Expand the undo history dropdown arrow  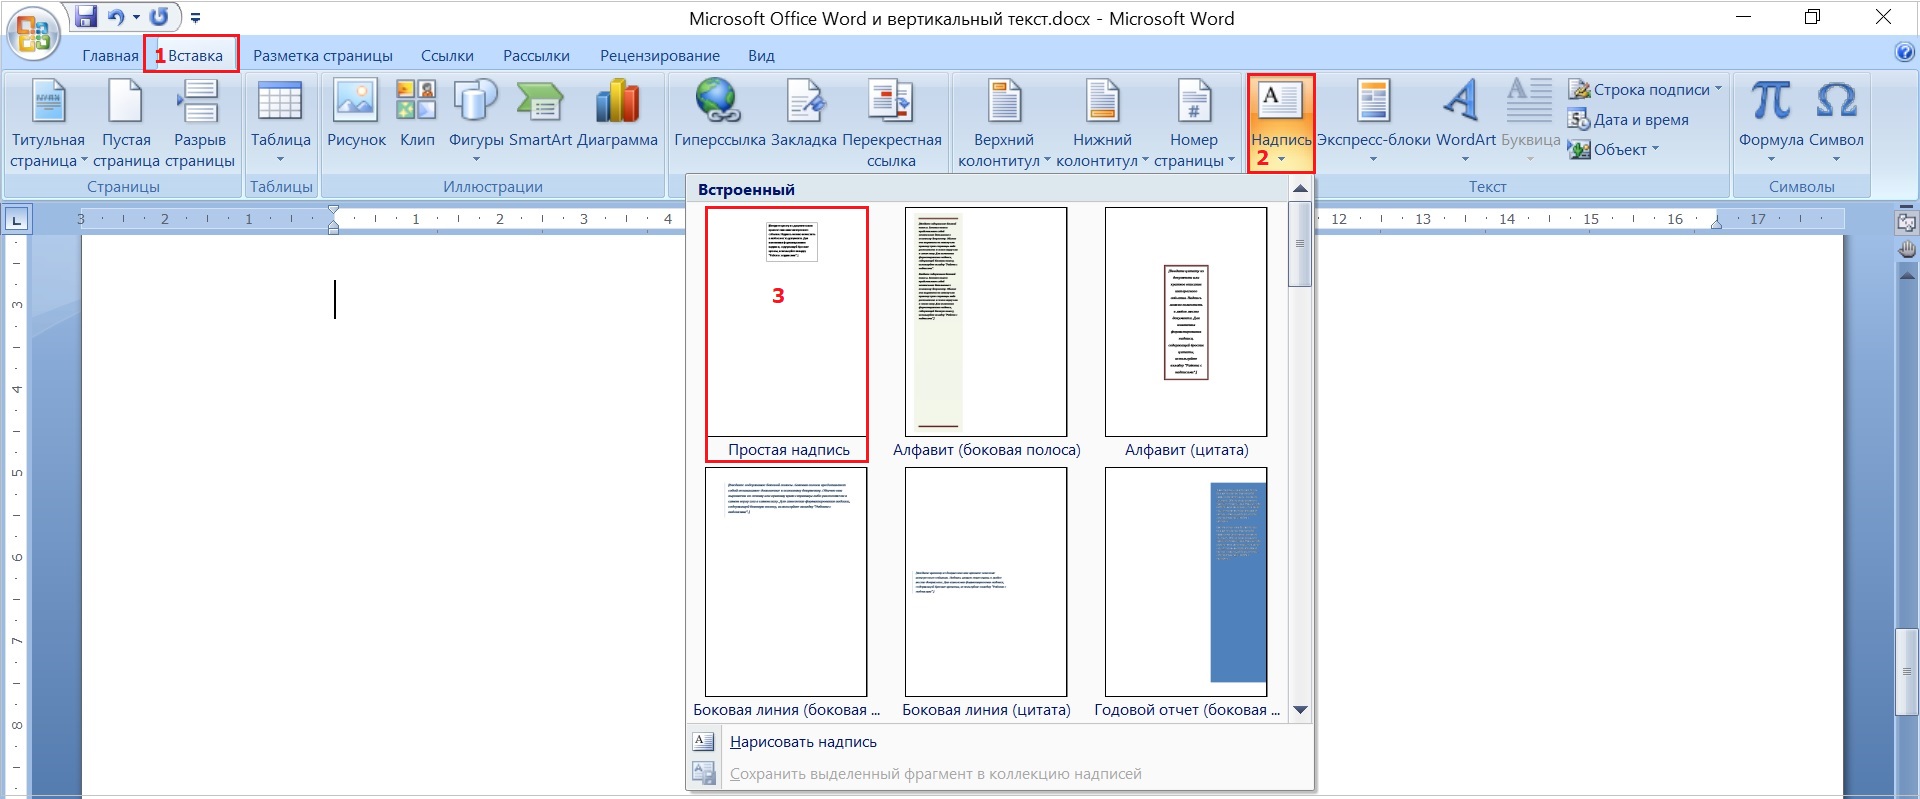coord(136,17)
